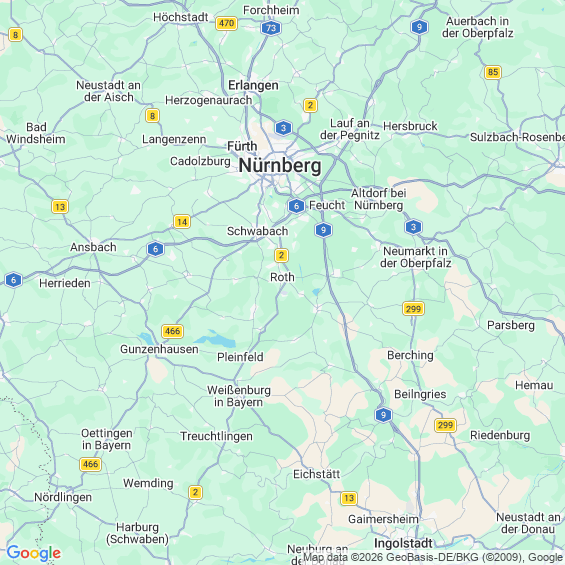Click the lake east of Gunzenhausen
The image size is (565, 565).
[215, 339]
